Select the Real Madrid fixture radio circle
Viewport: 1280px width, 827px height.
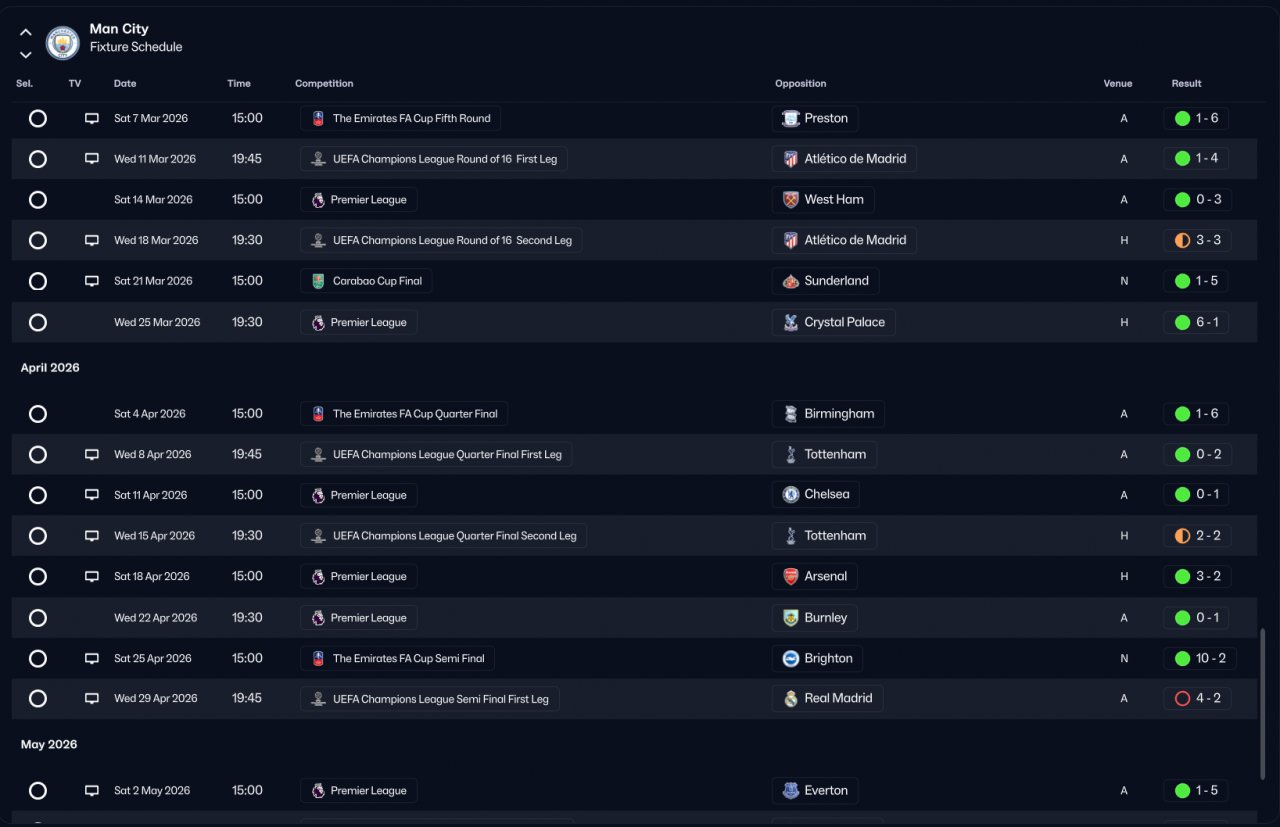click(38, 699)
